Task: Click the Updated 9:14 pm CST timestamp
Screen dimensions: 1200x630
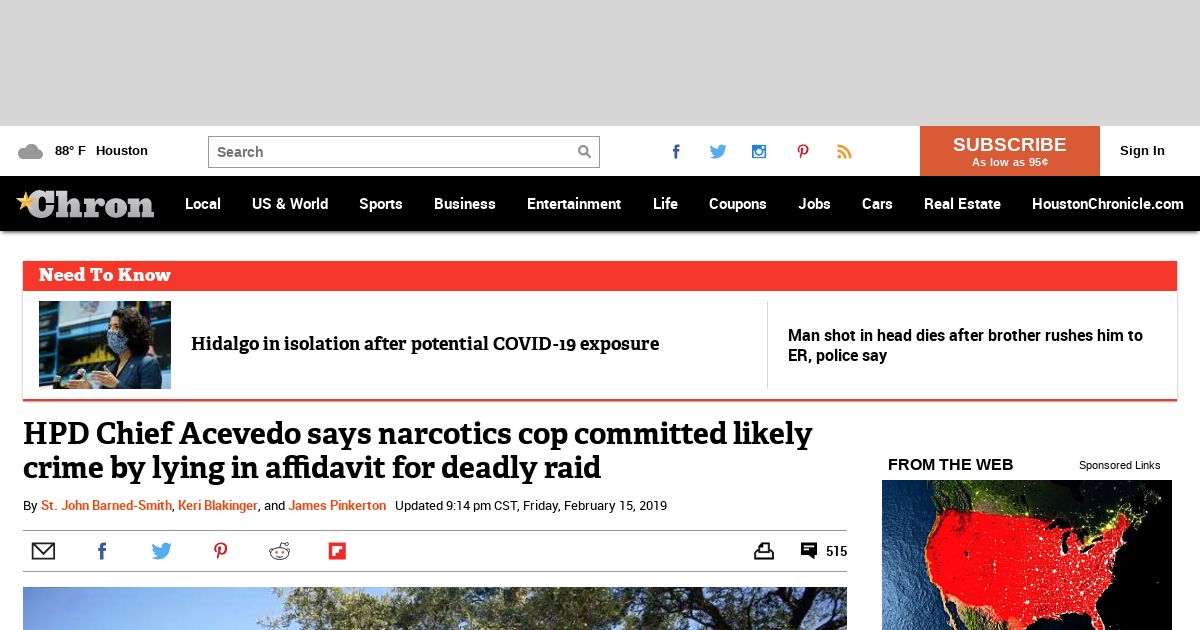Action: pos(531,506)
